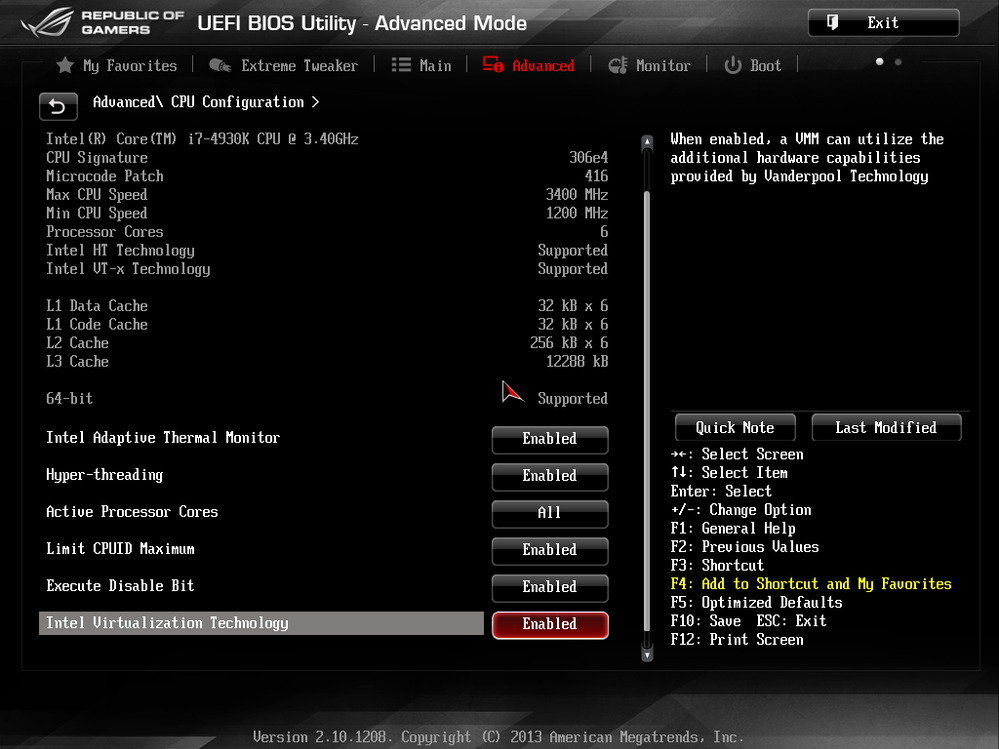999x749 pixels.
Task: Click the scrollbar down arrow
Action: tap(647, 653)
